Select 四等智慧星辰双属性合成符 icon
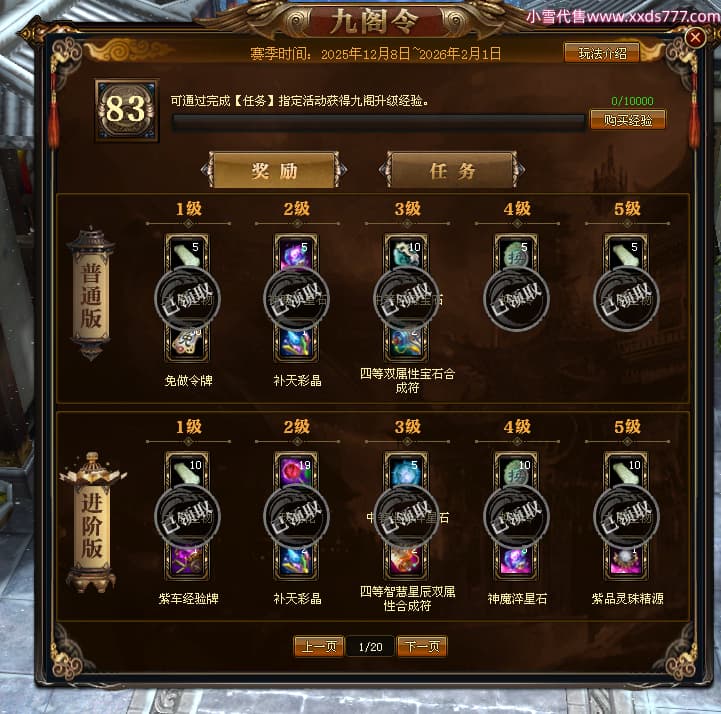 pos(406,561)
